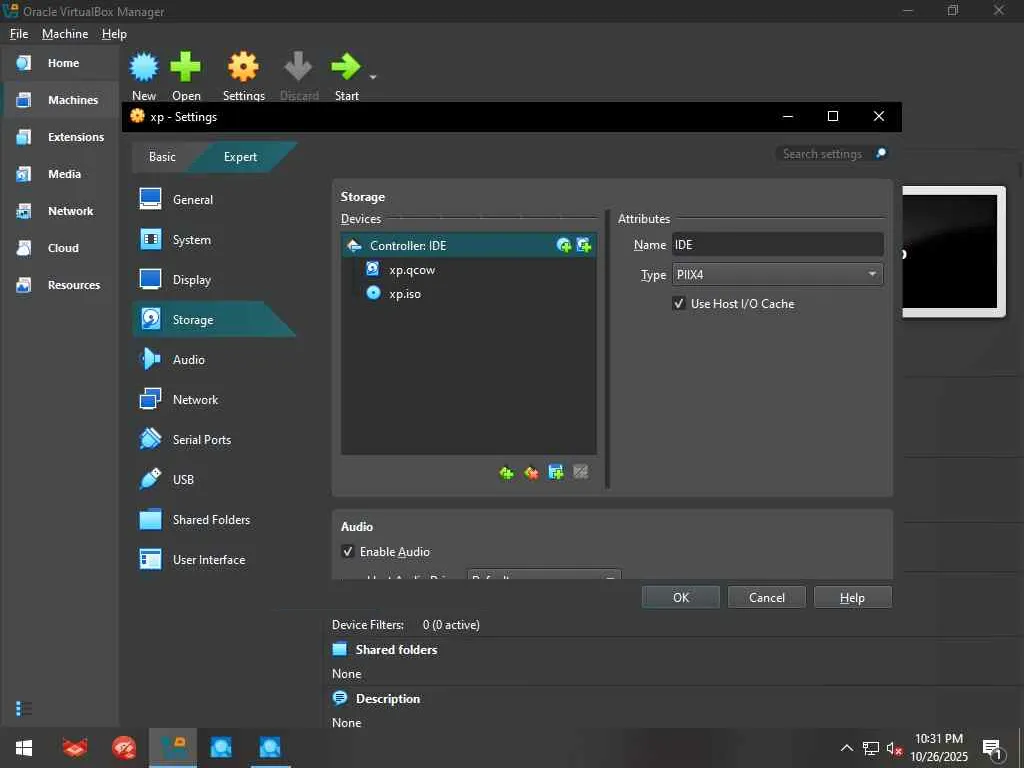Toggle Use Host I/O Cache checkbox

tap(679, 304)
